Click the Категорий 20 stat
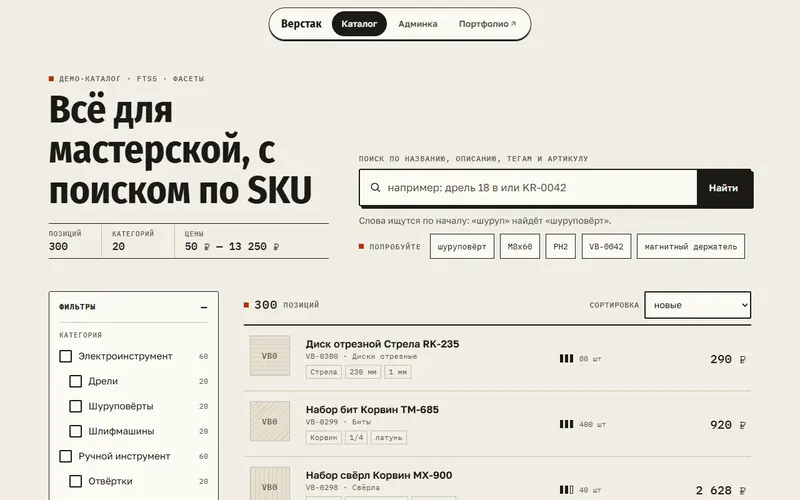The width and height of the screenshot is (800, 500). (133, 241)
